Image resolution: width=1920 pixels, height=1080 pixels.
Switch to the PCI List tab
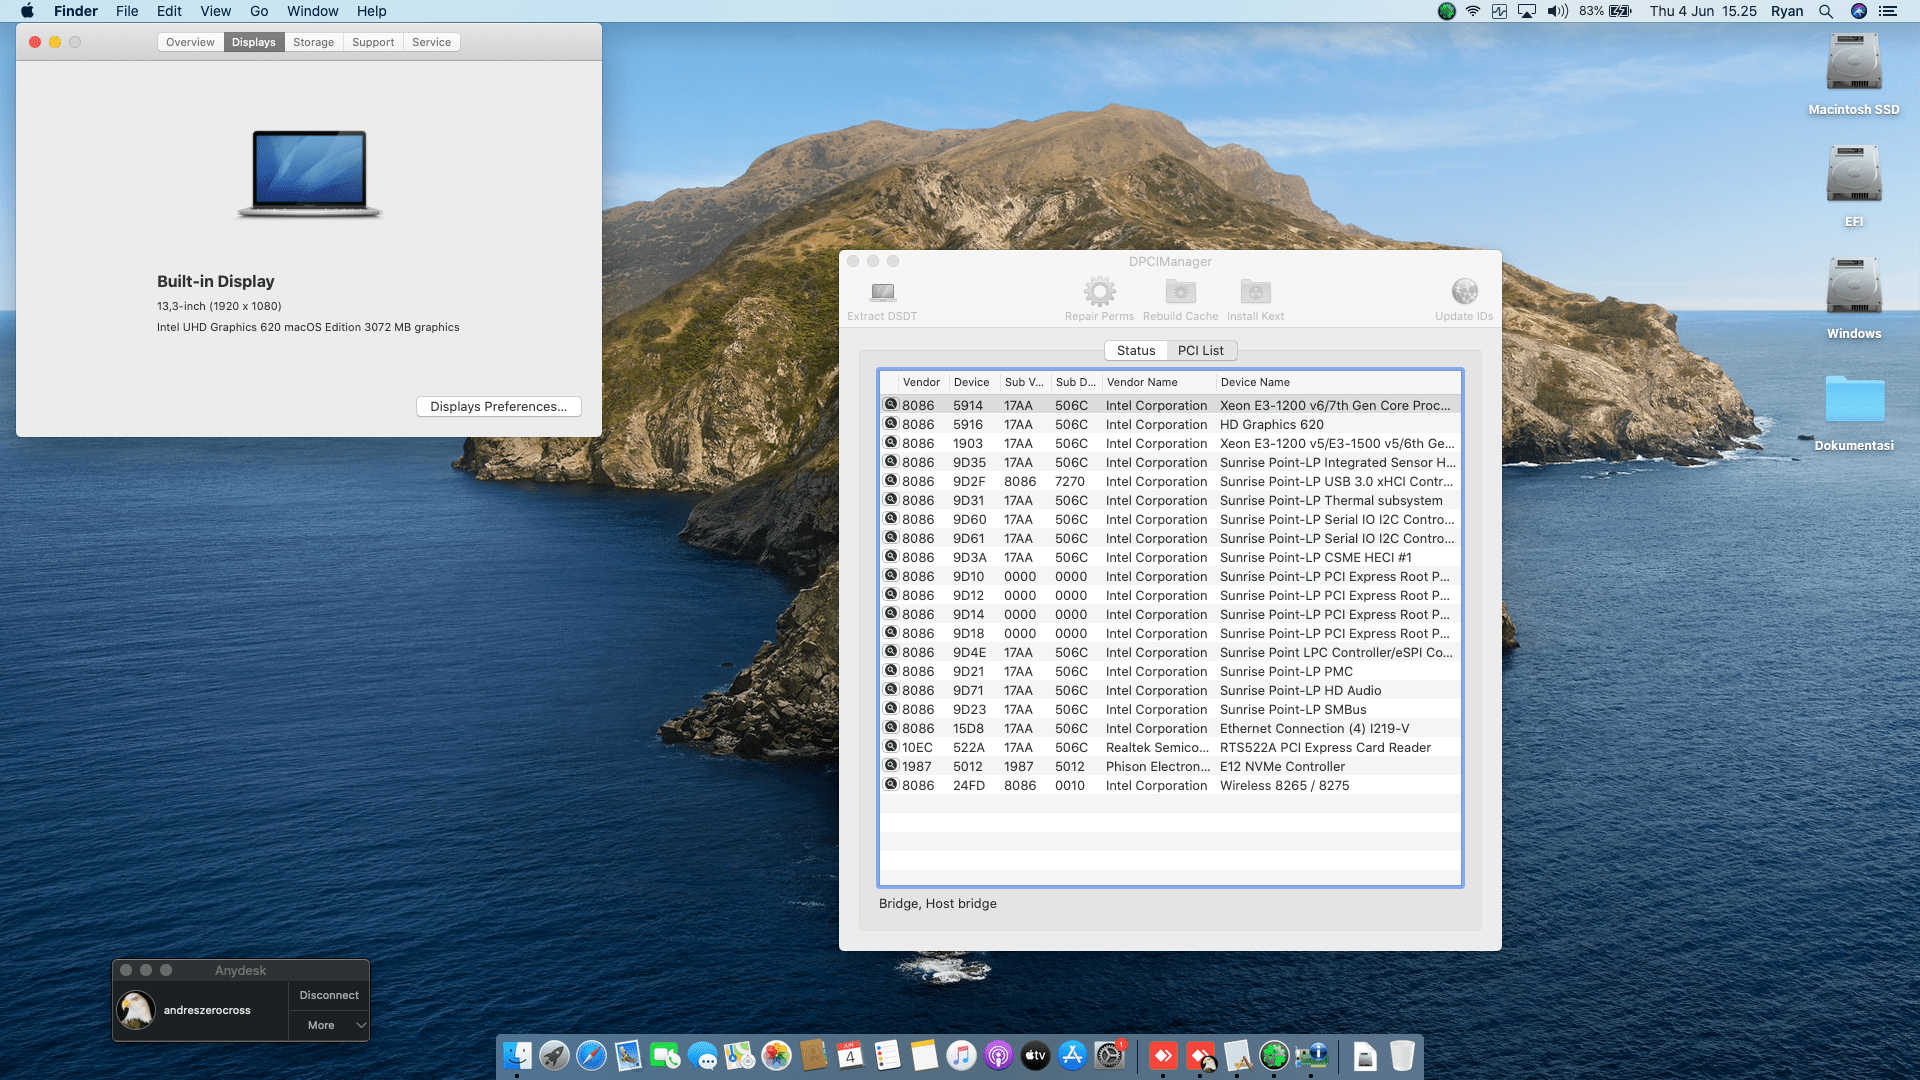pyautogui.click(x=1200, y=350)
